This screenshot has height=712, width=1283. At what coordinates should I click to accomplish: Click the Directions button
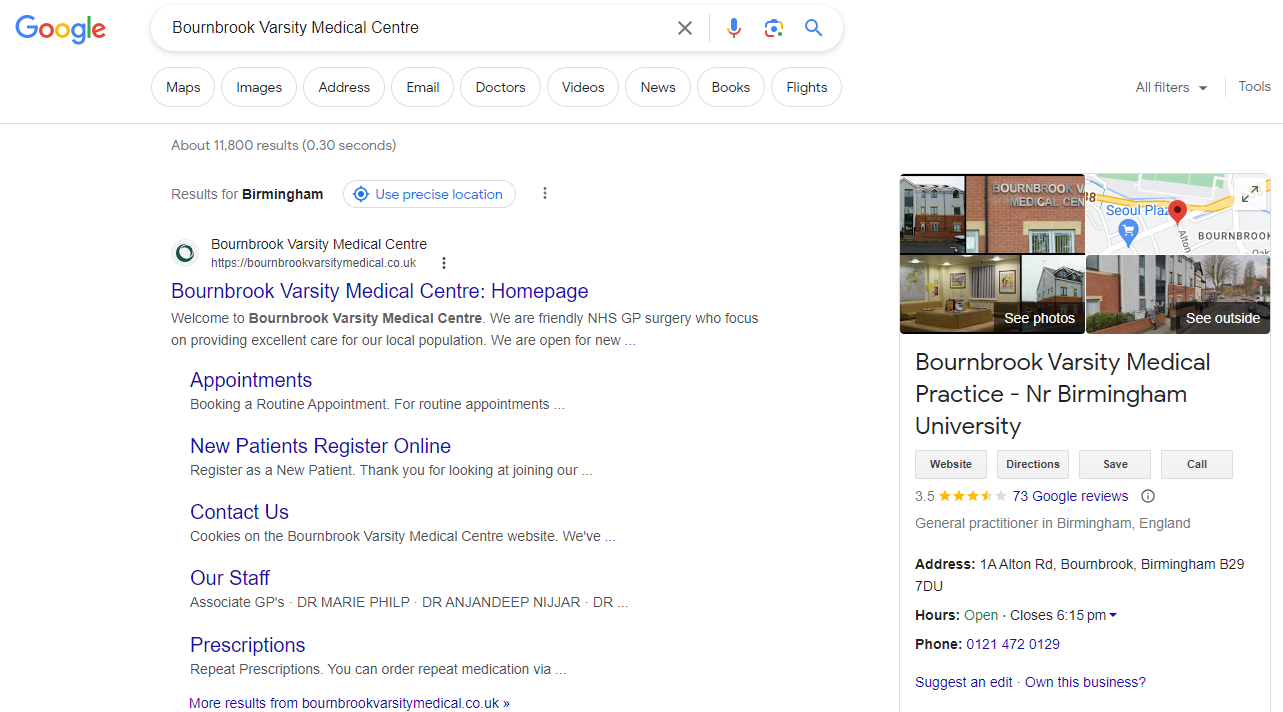click(1033, 464)
